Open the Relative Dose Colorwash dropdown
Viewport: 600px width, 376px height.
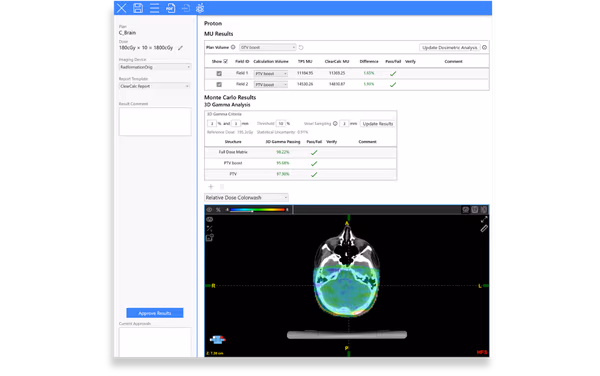(x=246, y=197)
